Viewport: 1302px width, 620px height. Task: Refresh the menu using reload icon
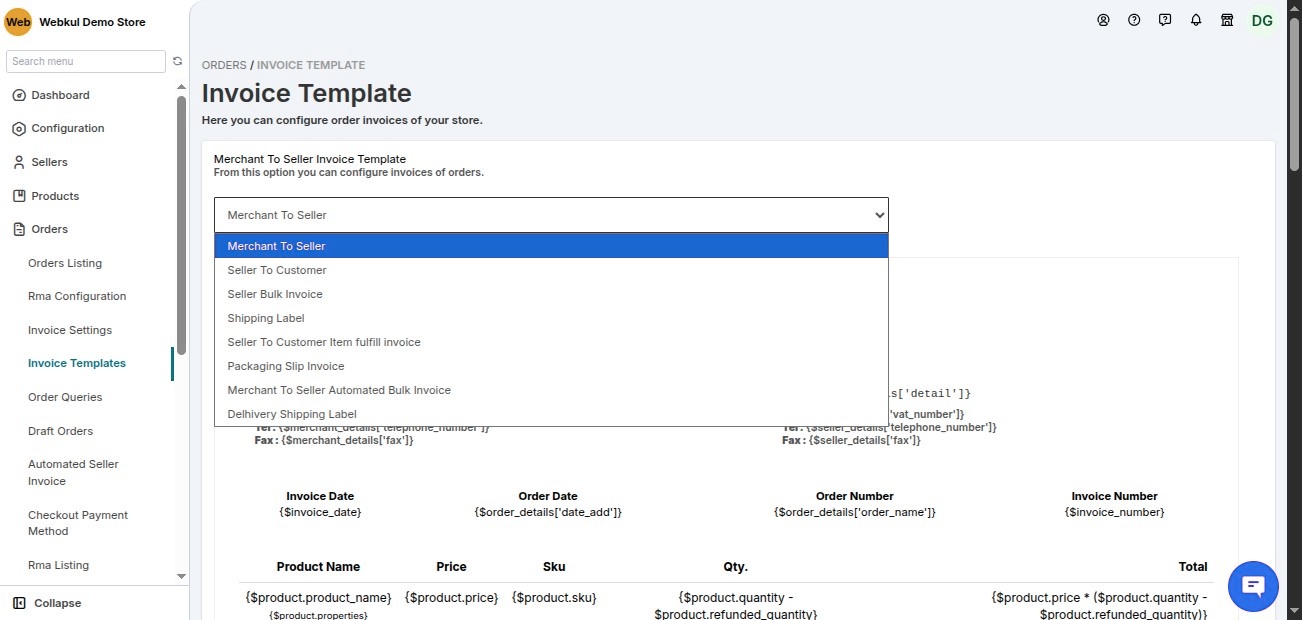click(x=177, y=61)
